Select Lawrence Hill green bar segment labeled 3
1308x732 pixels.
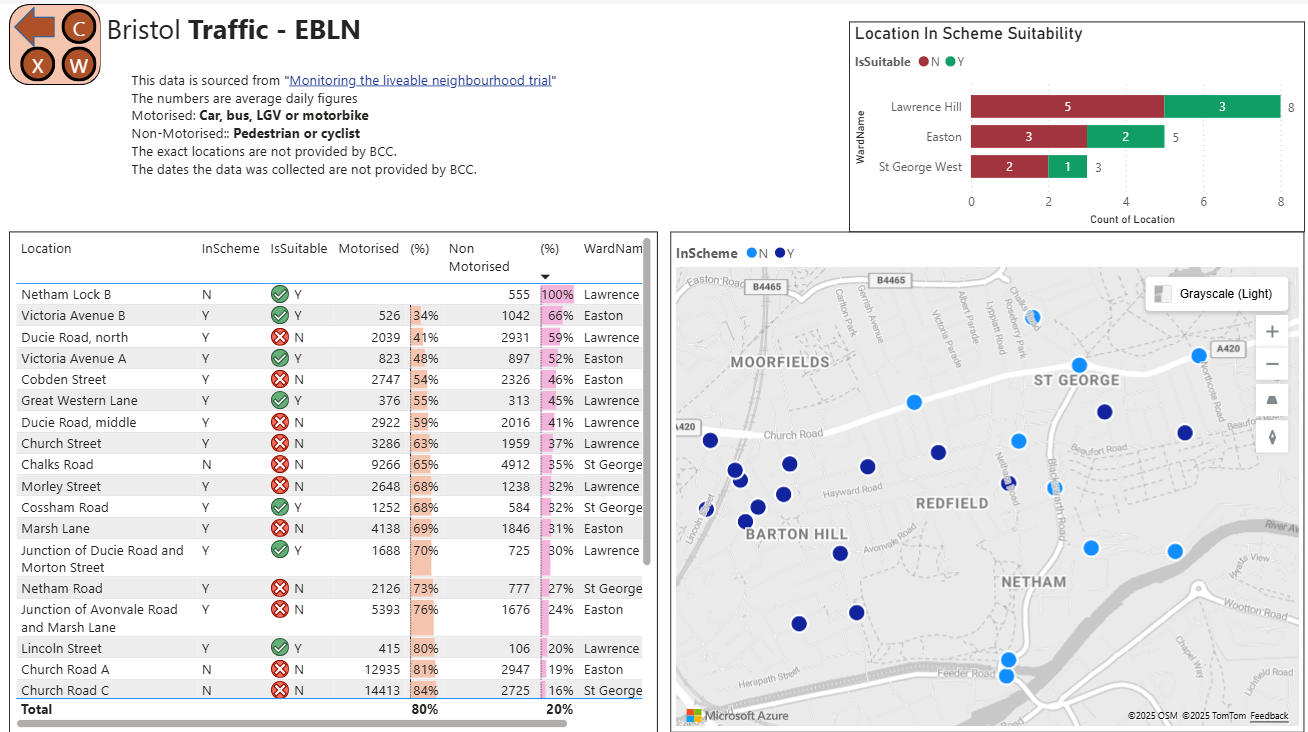pos(1222,107)
